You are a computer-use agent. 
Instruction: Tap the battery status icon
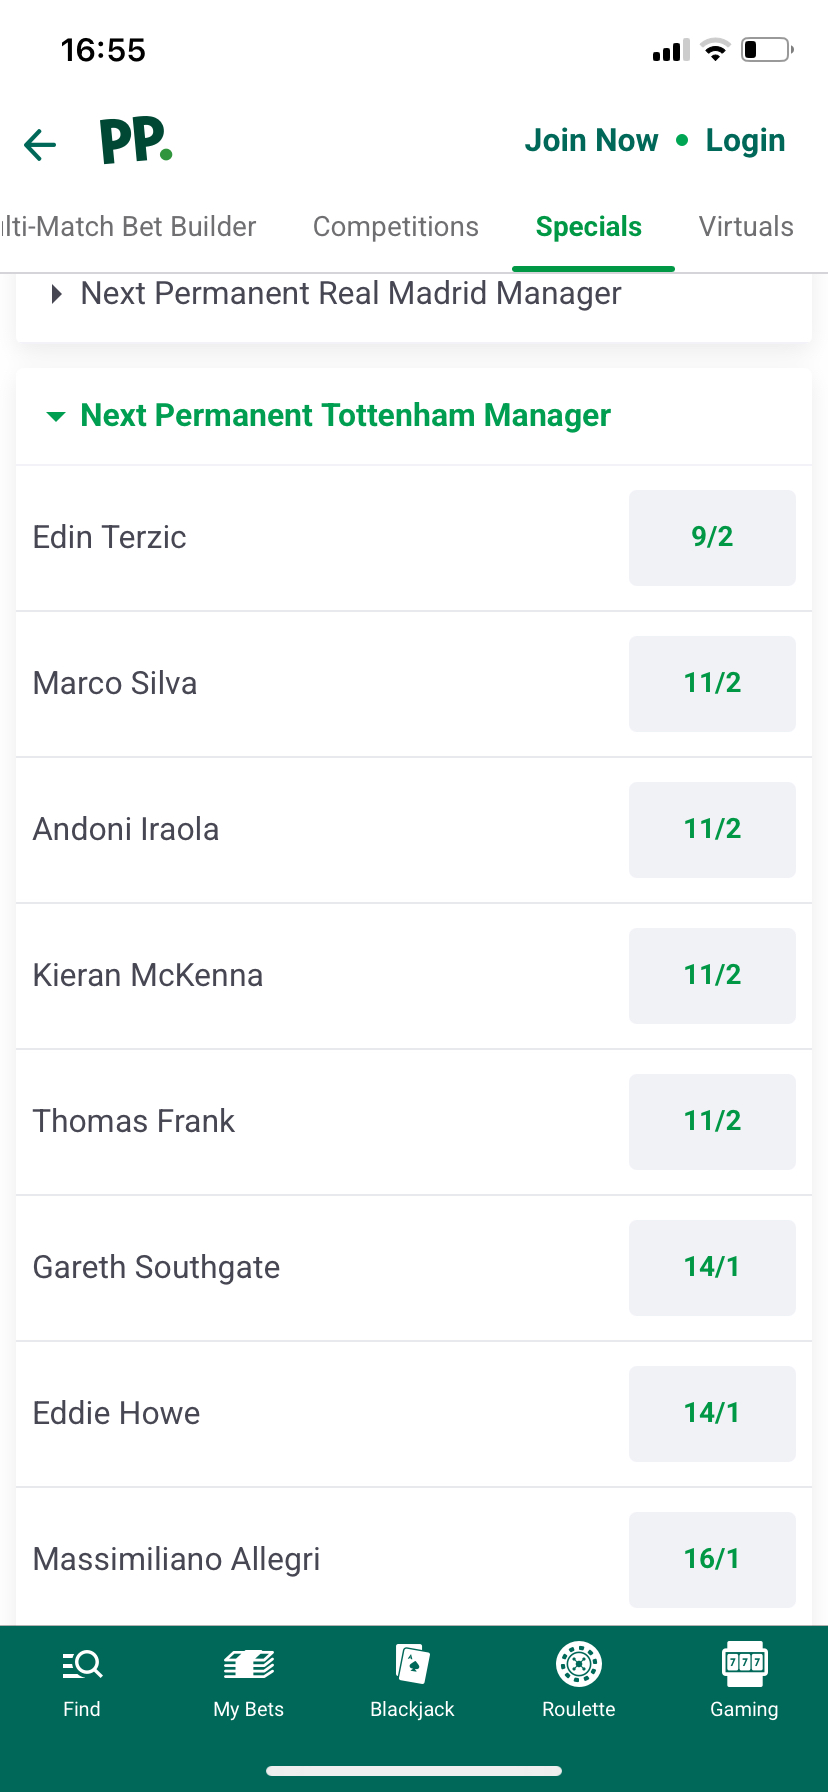point(766,50)
